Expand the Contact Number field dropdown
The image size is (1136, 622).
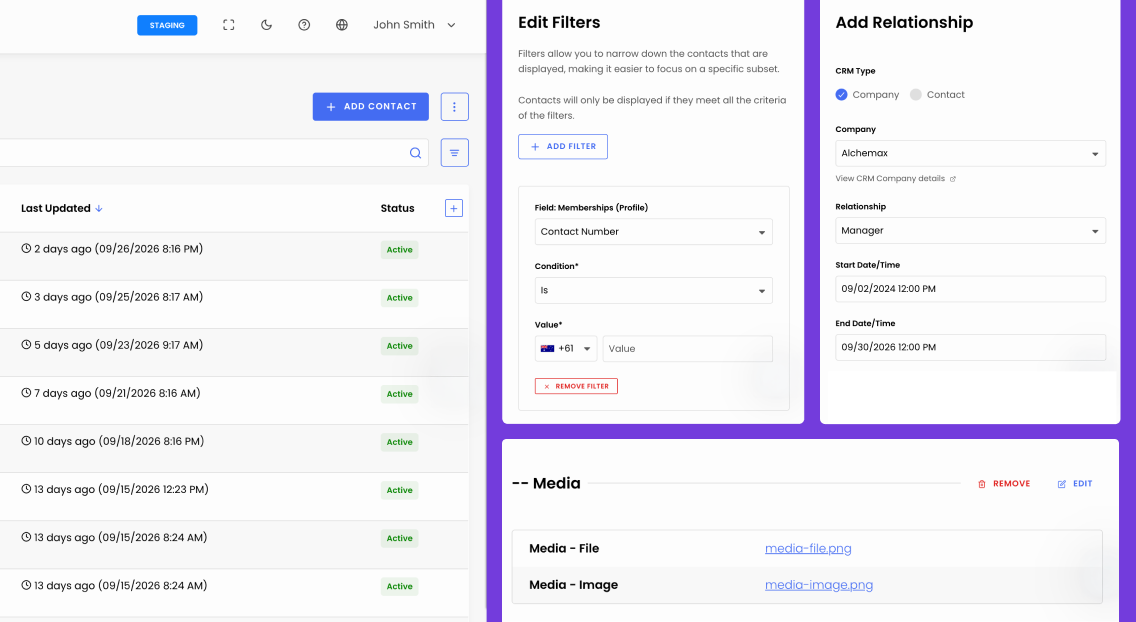[x=653, y=232]
